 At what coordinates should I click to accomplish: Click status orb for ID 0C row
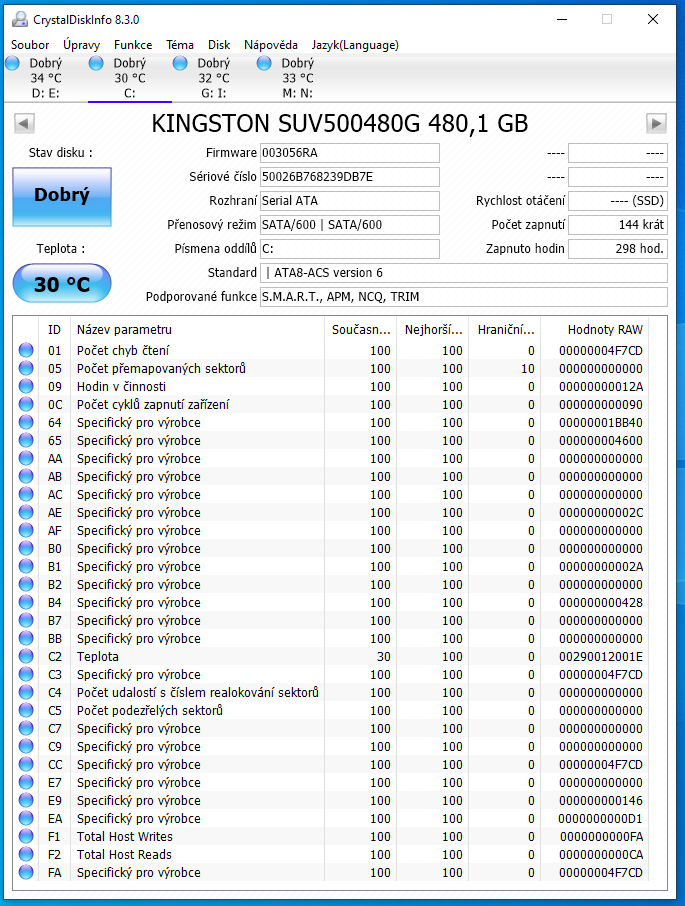[x=26, y=404]
